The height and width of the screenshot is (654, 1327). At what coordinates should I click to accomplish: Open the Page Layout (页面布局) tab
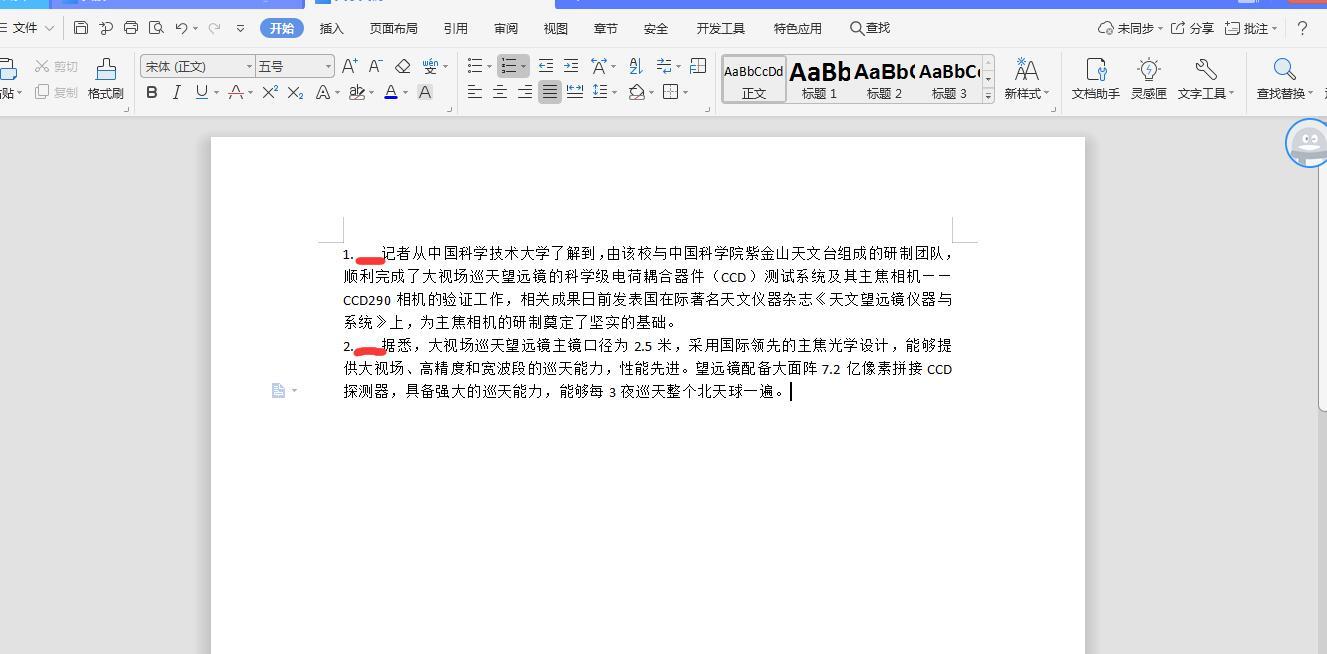(393, 28)
